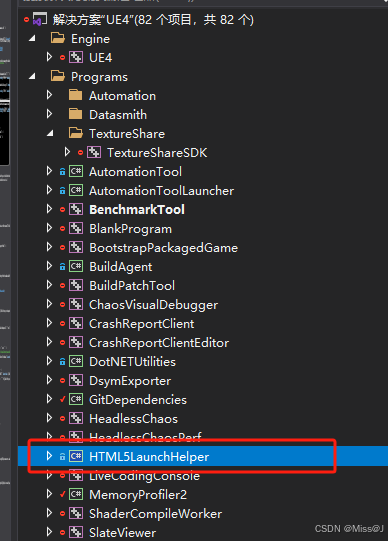Click the blue lock icon beside BuildAgent

click(62, 266)
